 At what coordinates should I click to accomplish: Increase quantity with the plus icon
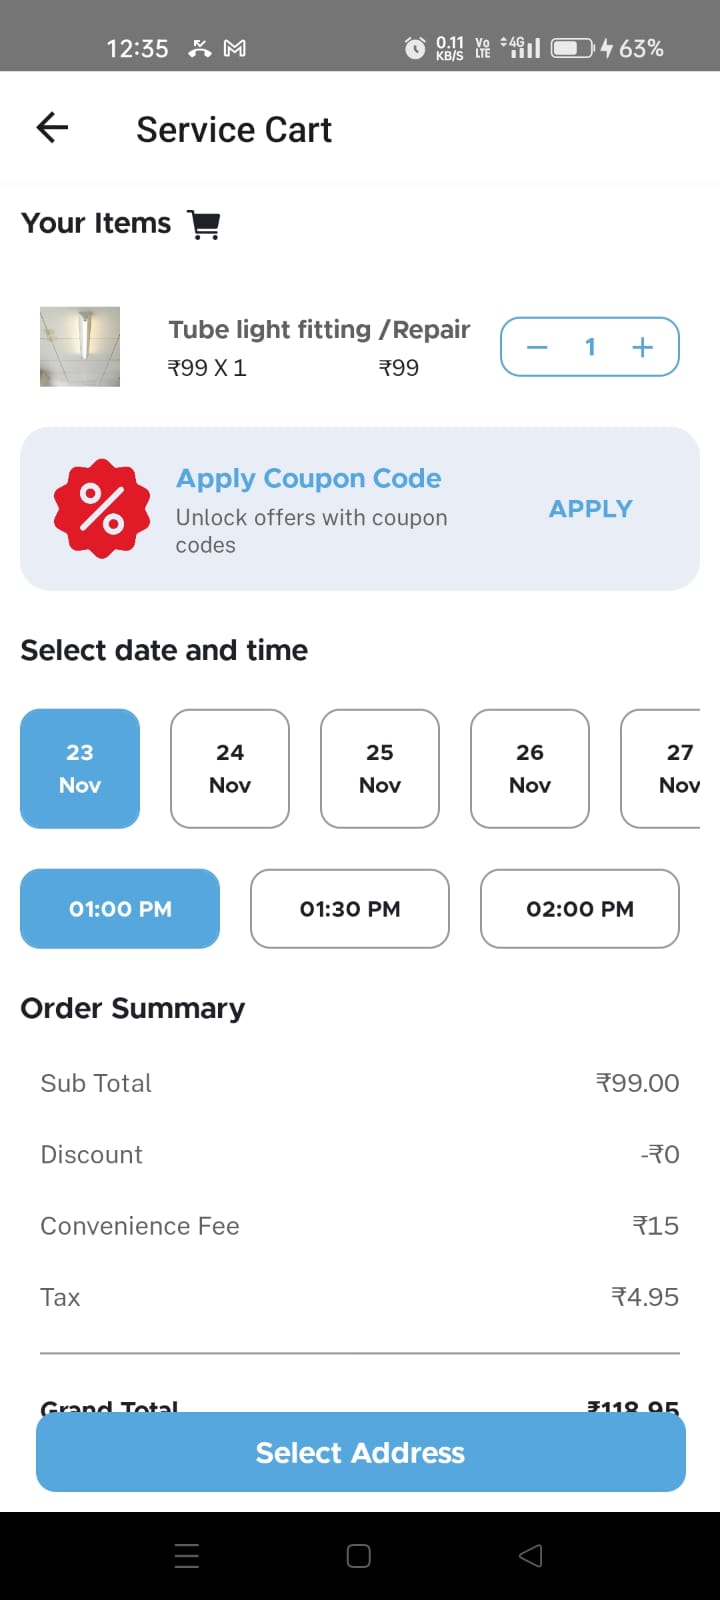[642, 347]
